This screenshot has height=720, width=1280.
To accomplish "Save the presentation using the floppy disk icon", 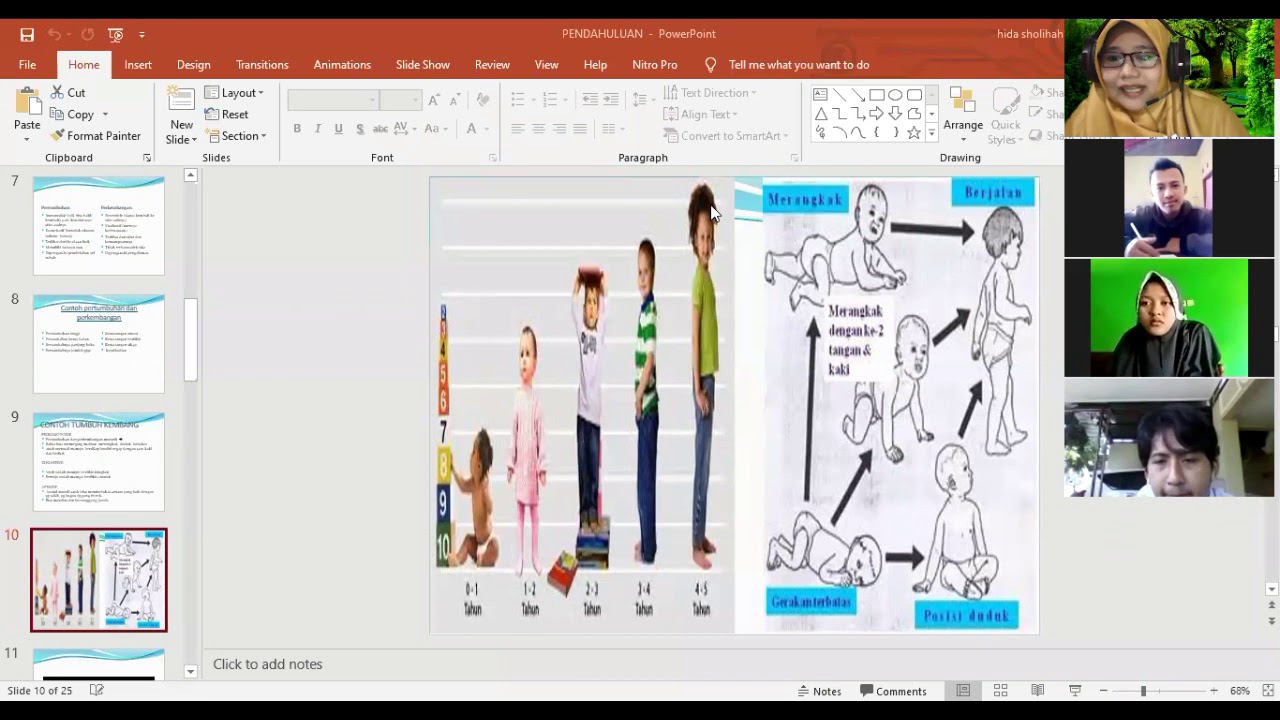I will tap(27, 34).
